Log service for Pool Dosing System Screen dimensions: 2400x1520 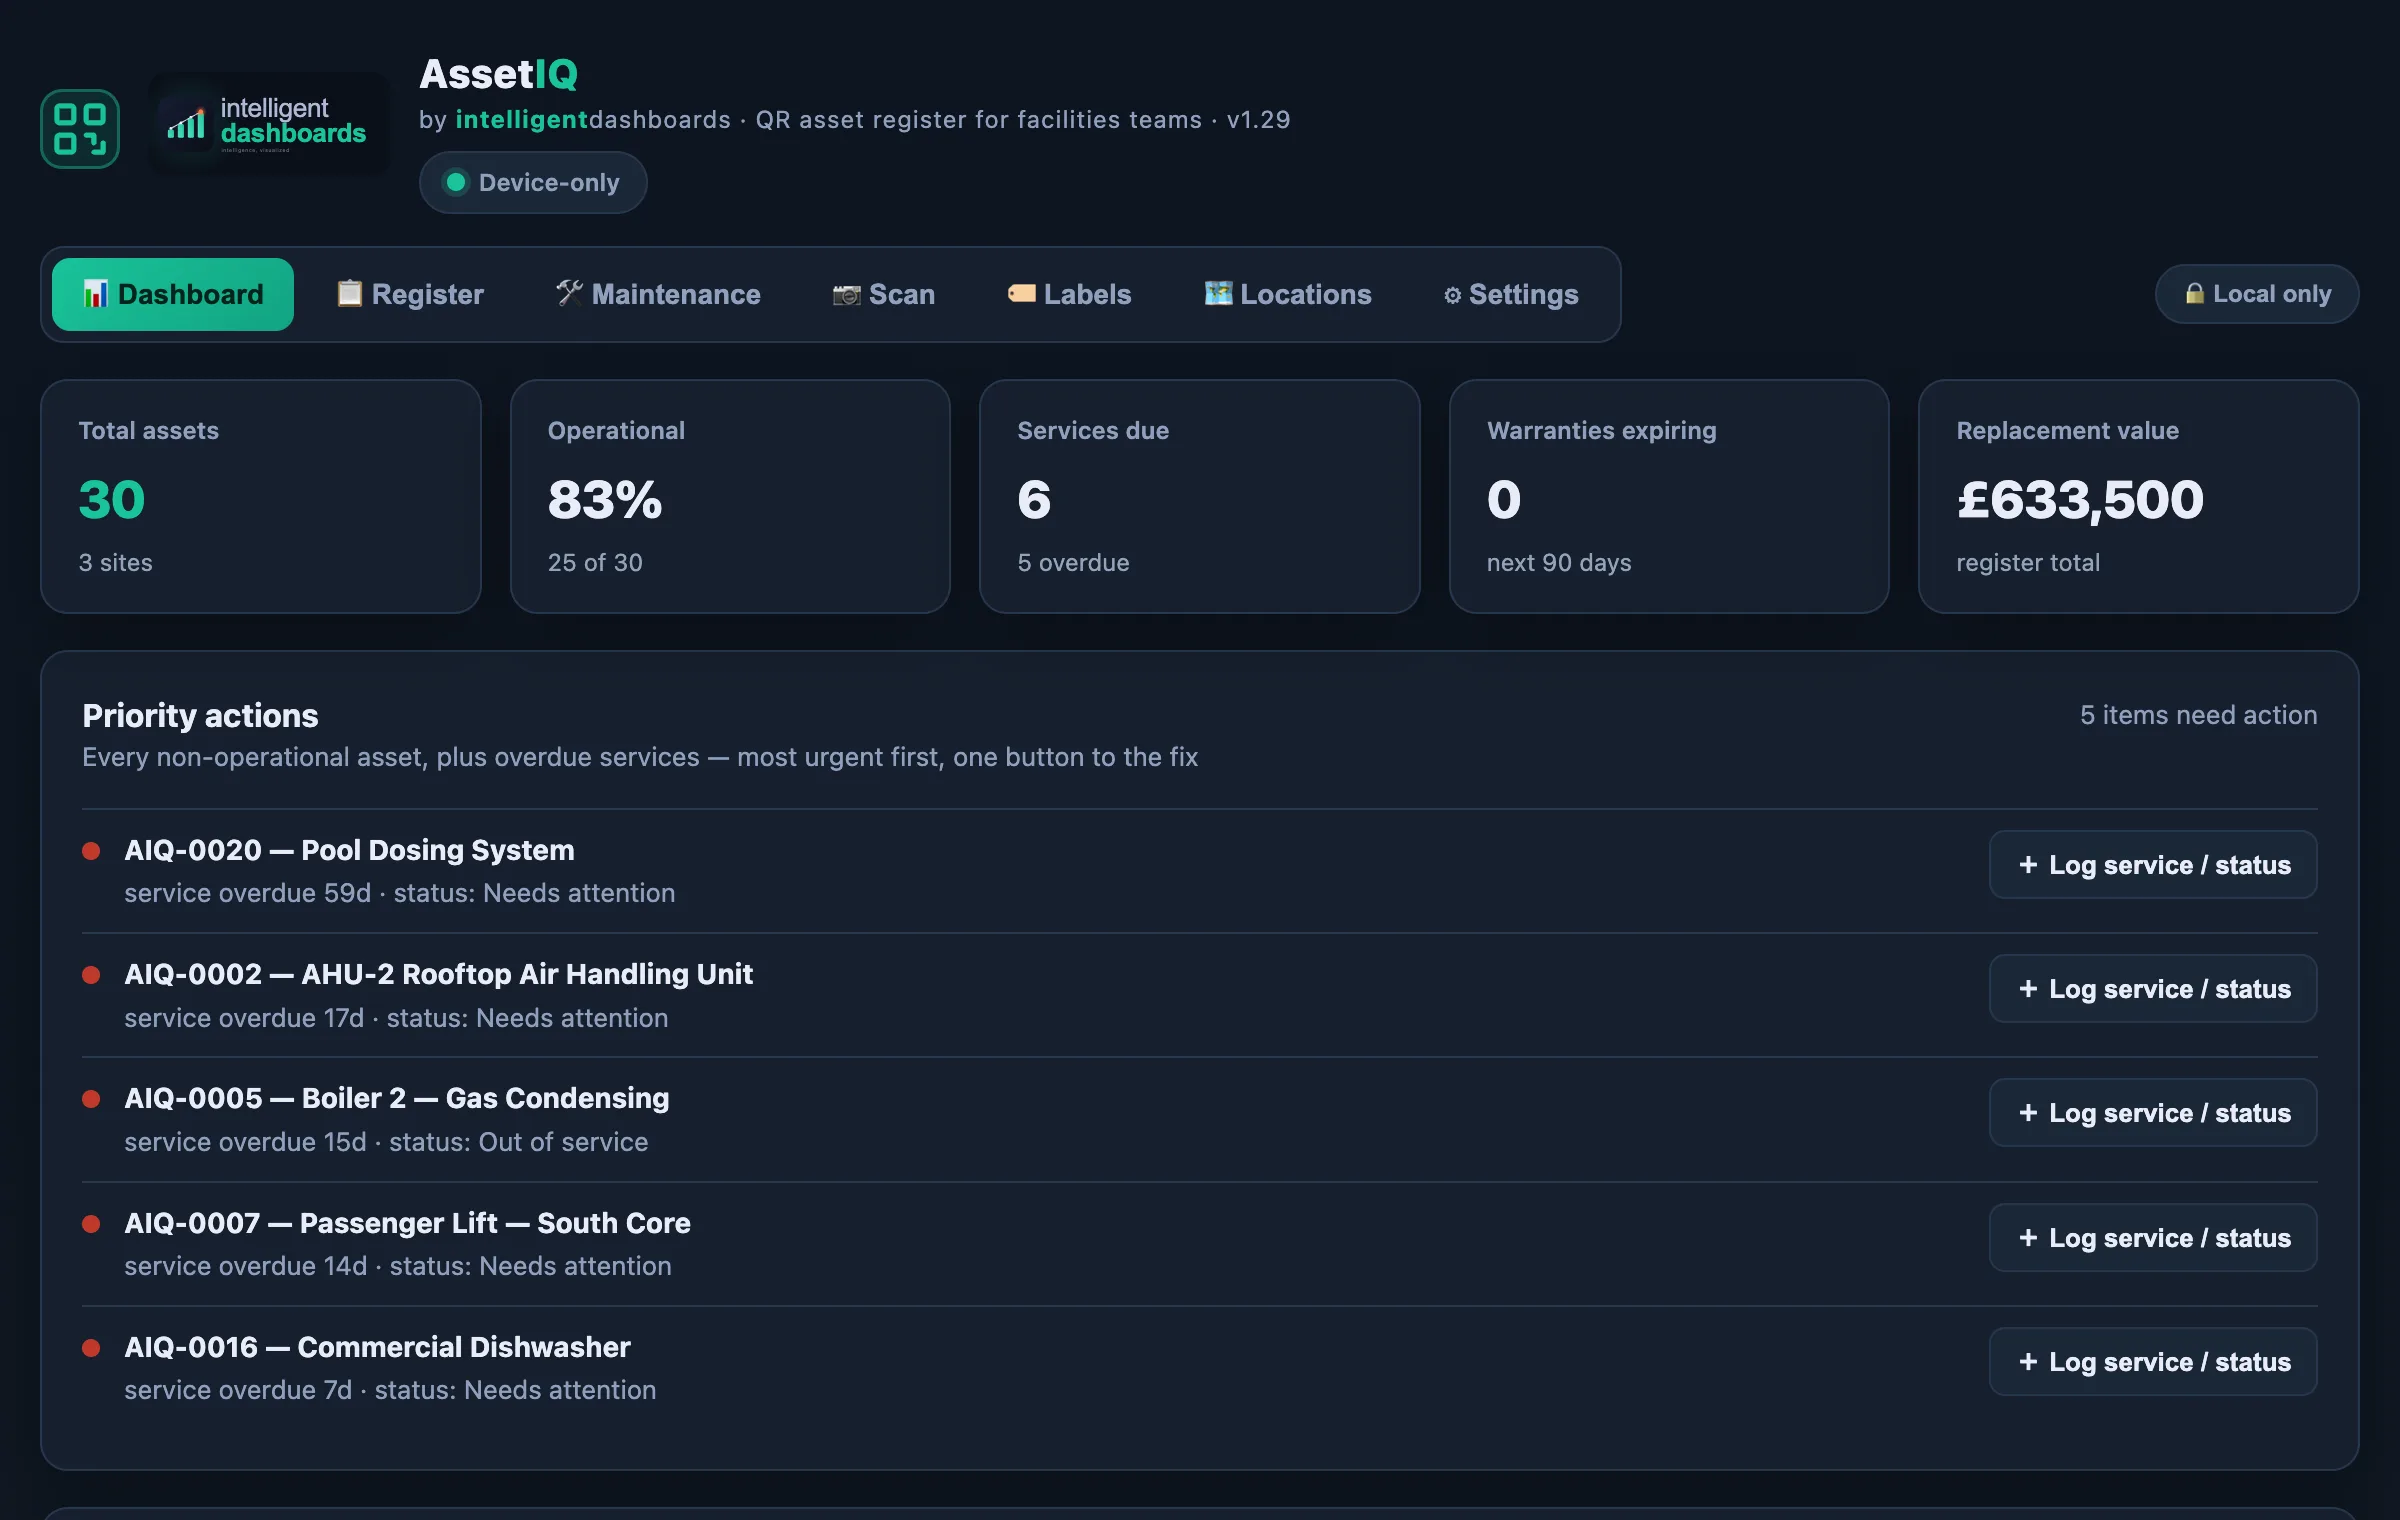[x=2153, y=865]
